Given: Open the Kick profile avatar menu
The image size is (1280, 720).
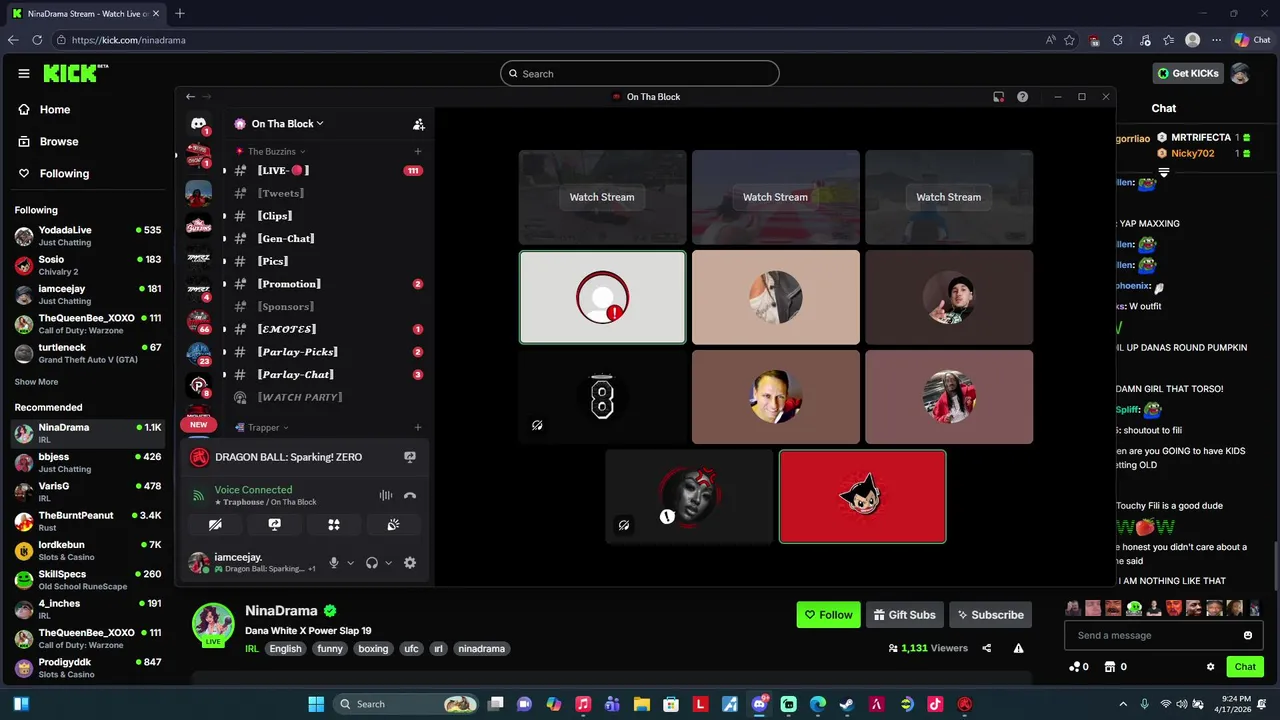Looking at the screenshot, I should 1240,73.
